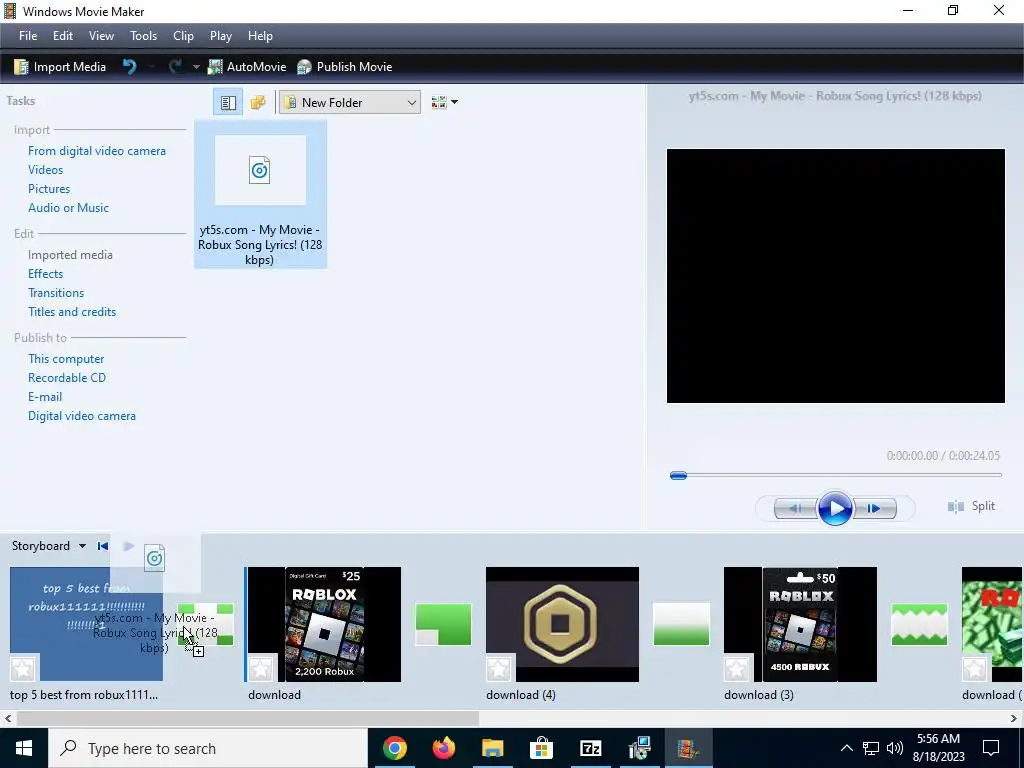This screenshot has width=1024, height=768.
Task: Click effect star on the title clip
Action: click(22, 669)
